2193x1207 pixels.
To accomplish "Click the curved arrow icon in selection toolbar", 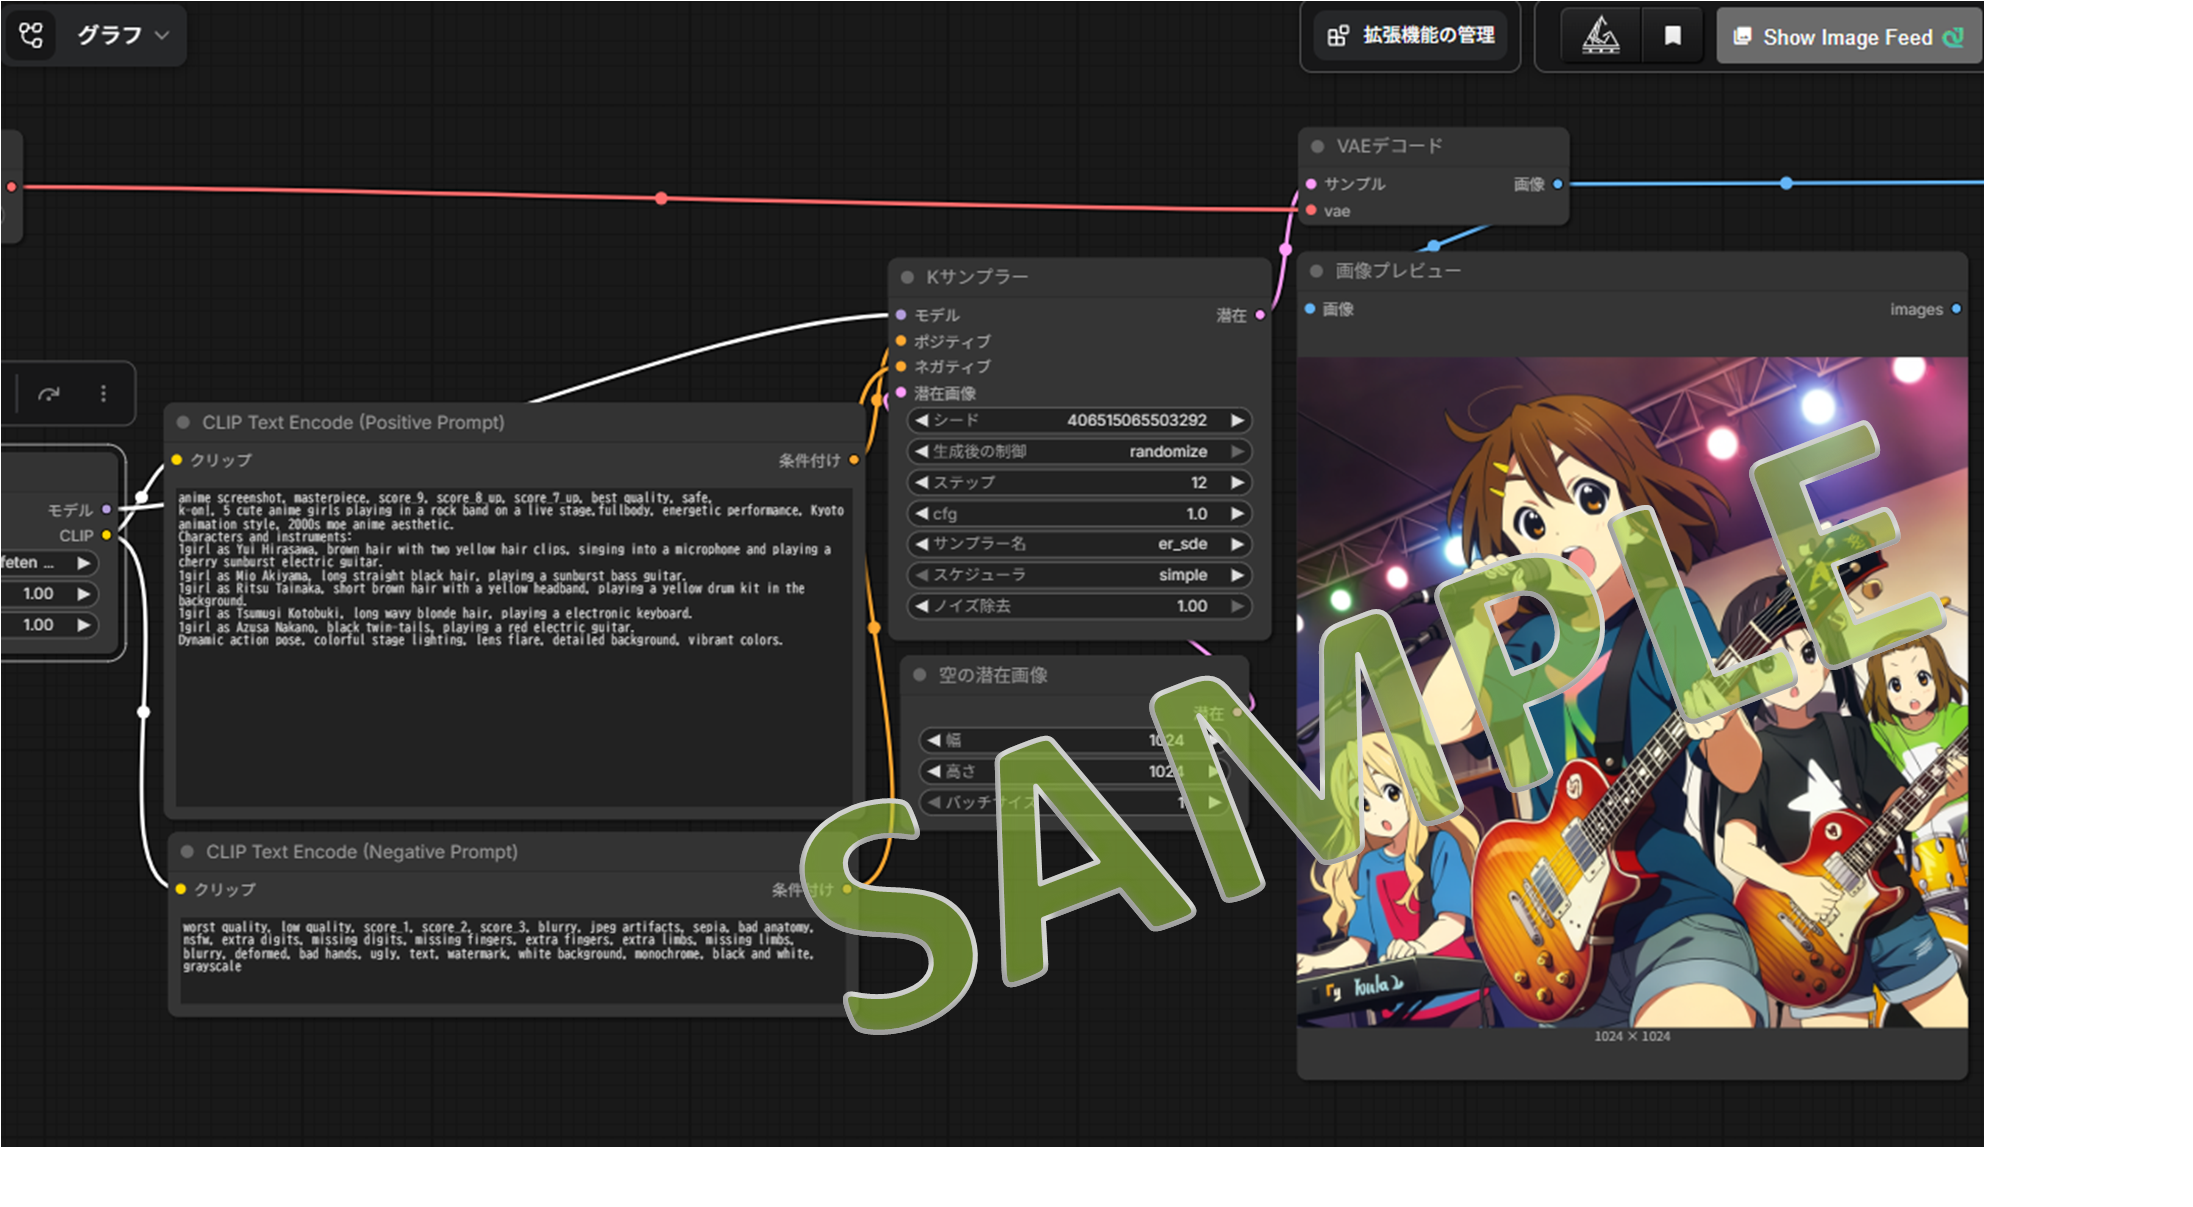I will (x=48, y=394).
